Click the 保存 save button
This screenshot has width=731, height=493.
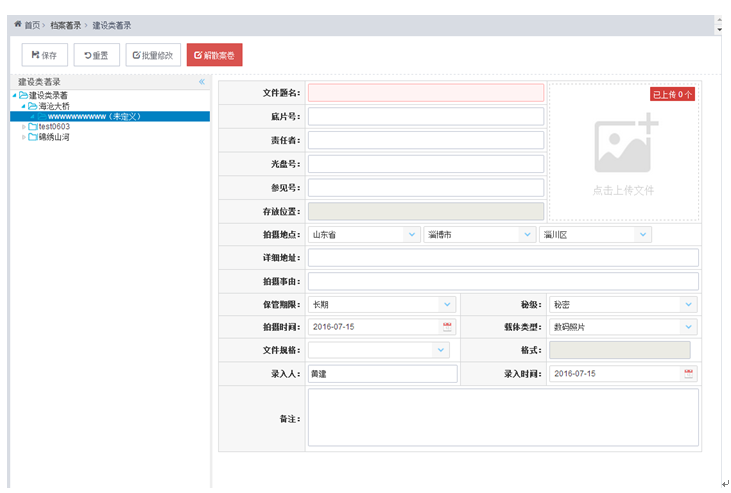click(x=44, y=55)
